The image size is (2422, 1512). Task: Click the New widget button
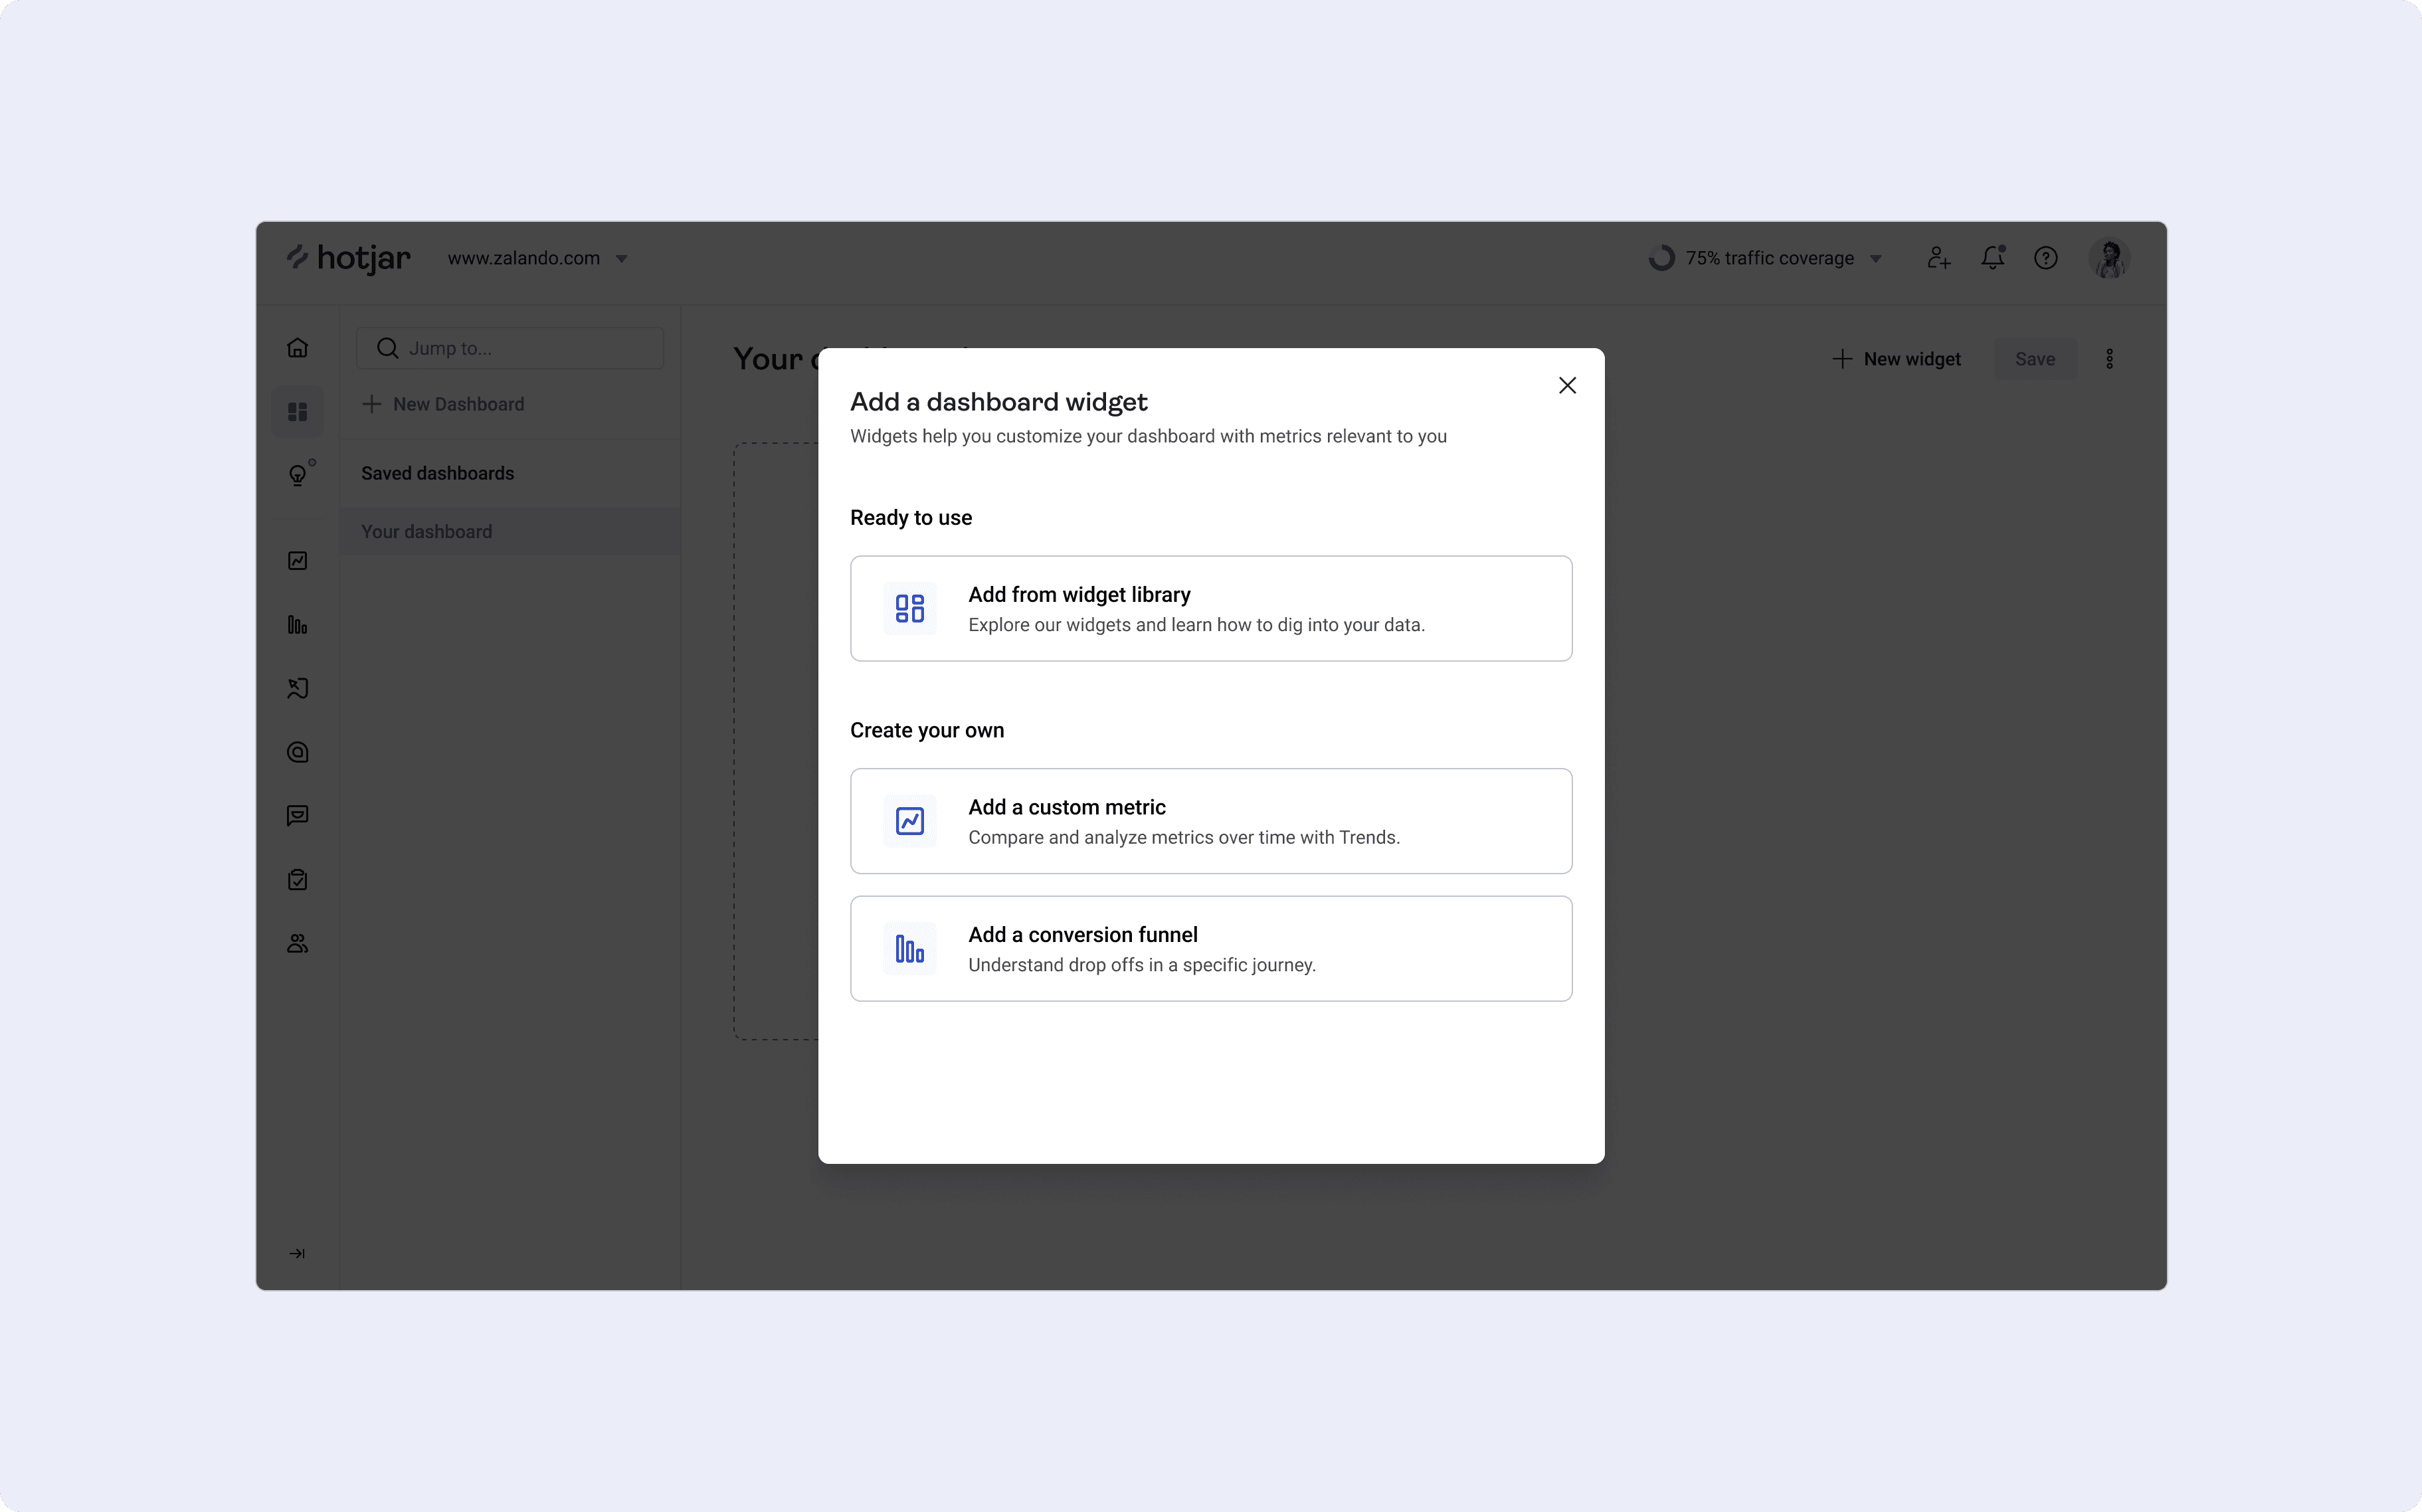[1896, 359]
